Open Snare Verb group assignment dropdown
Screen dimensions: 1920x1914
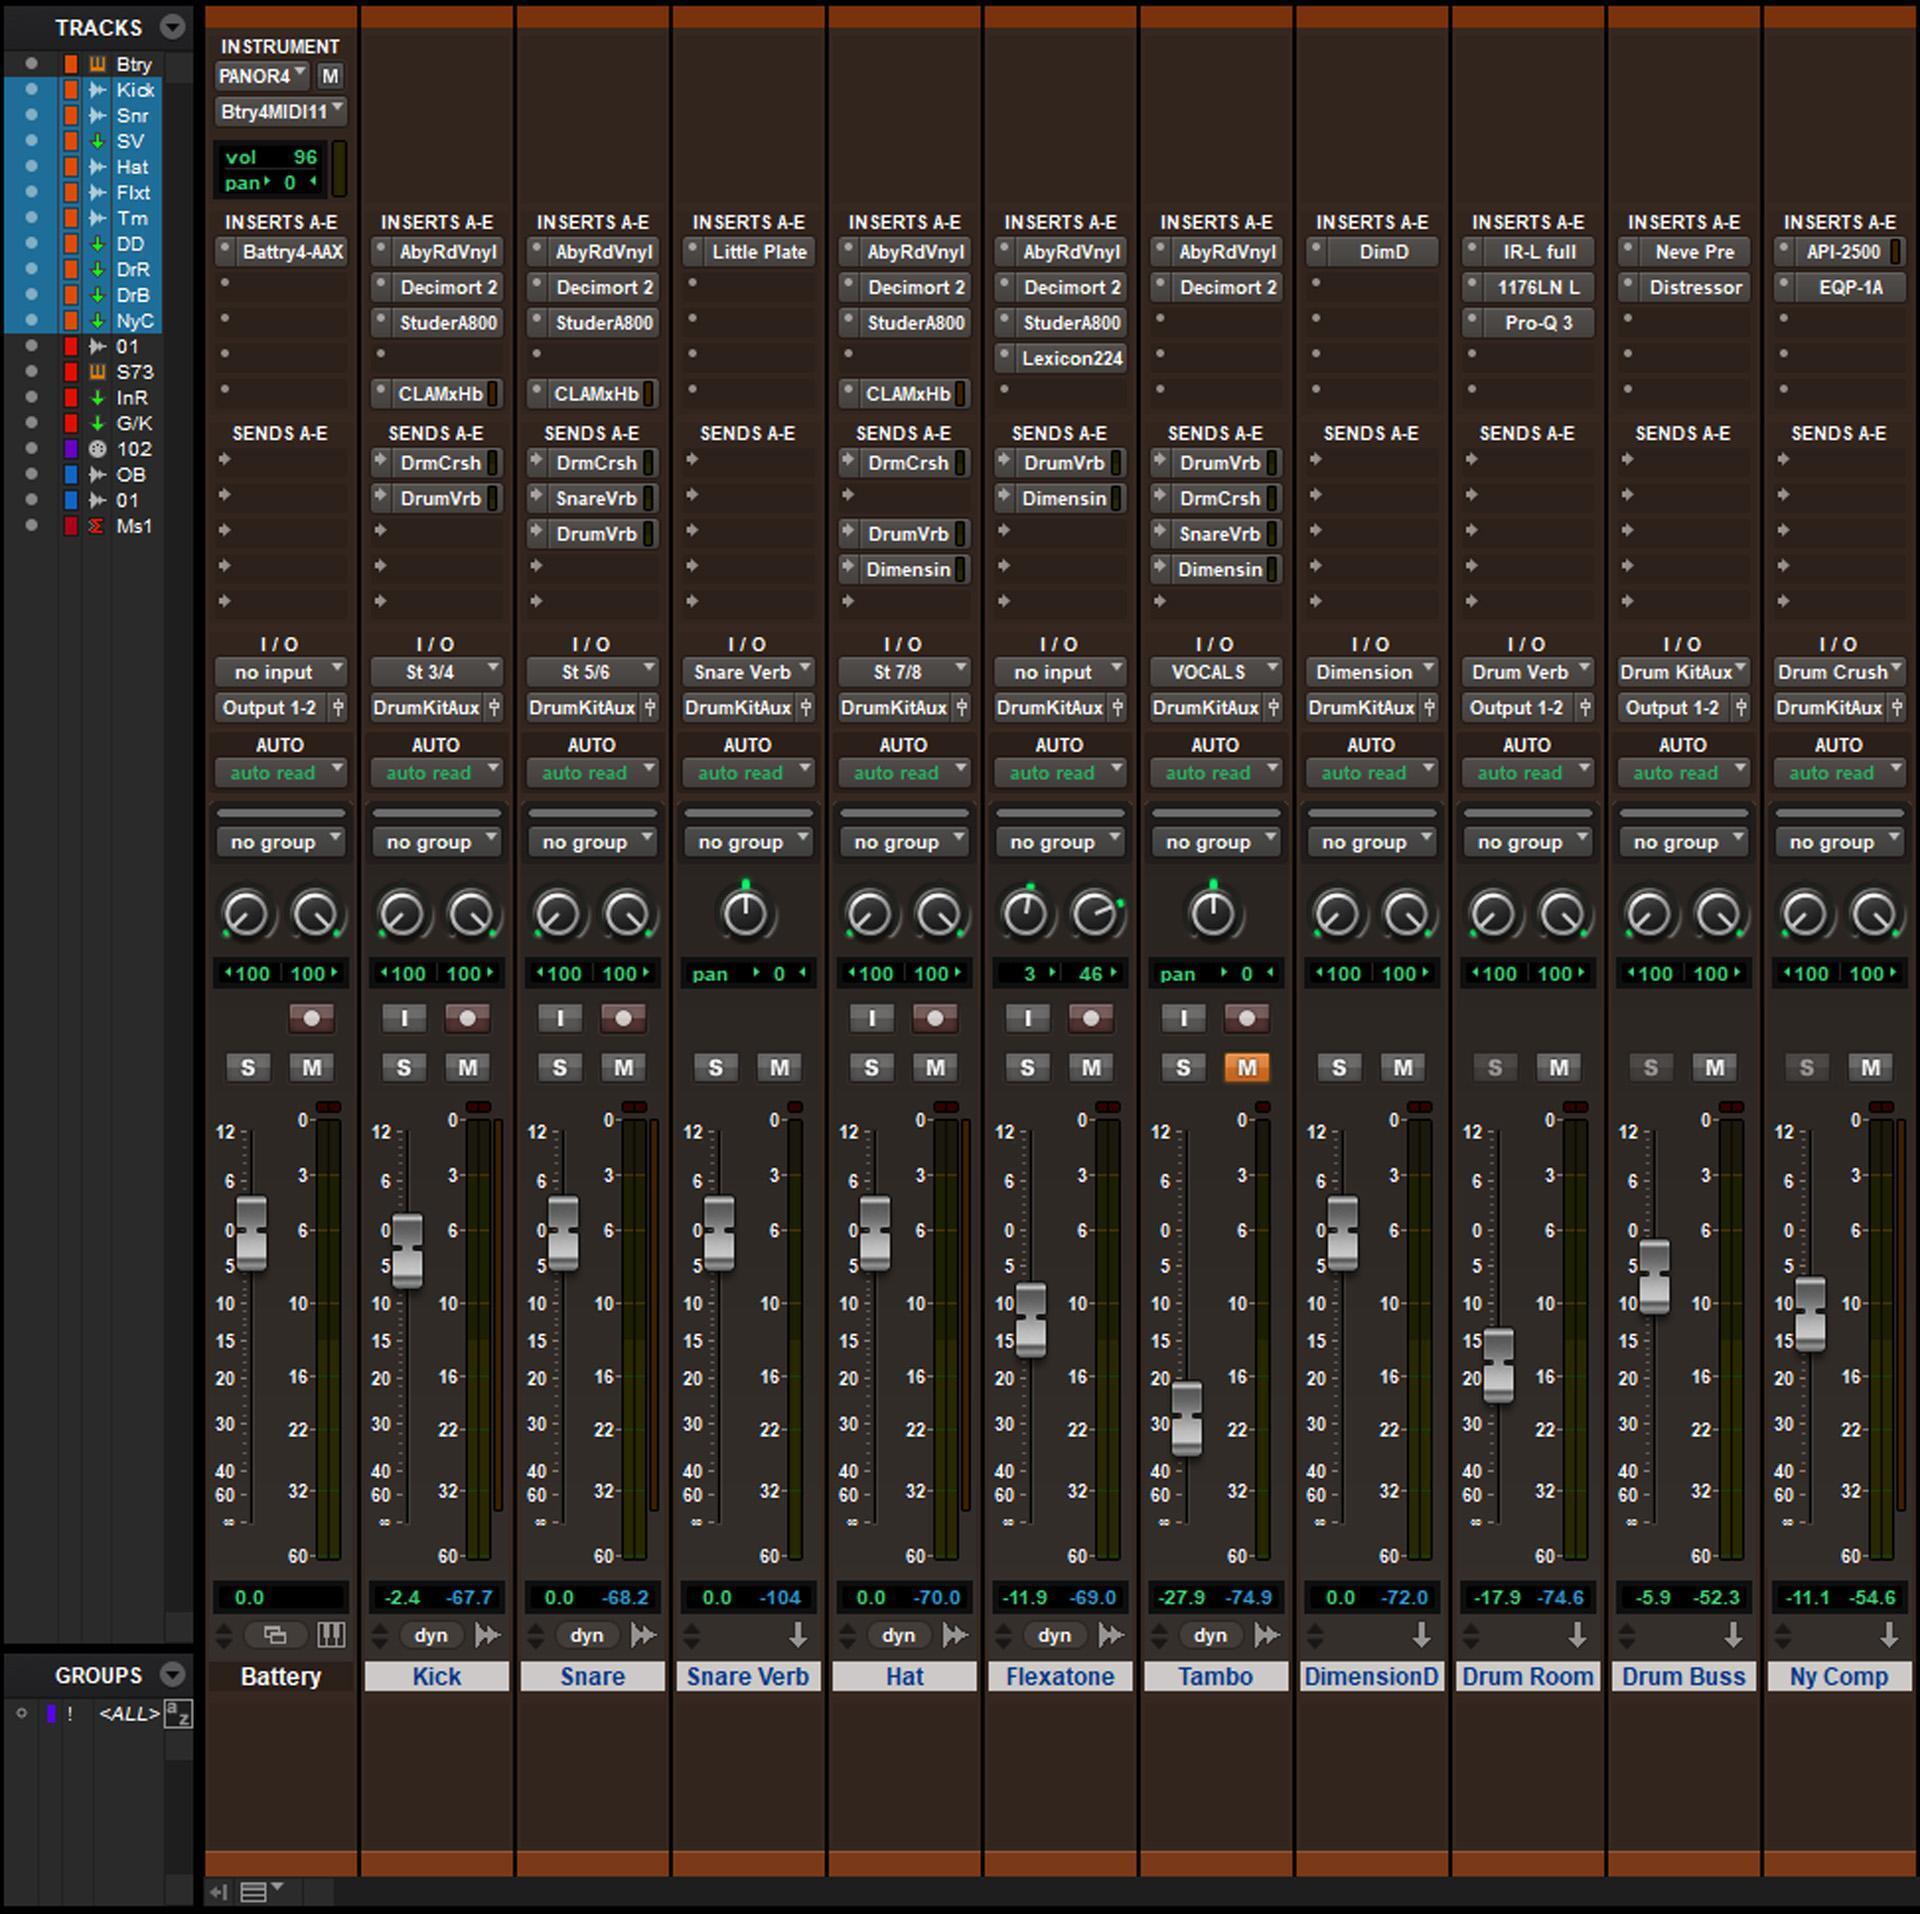(x=747, y=842)
